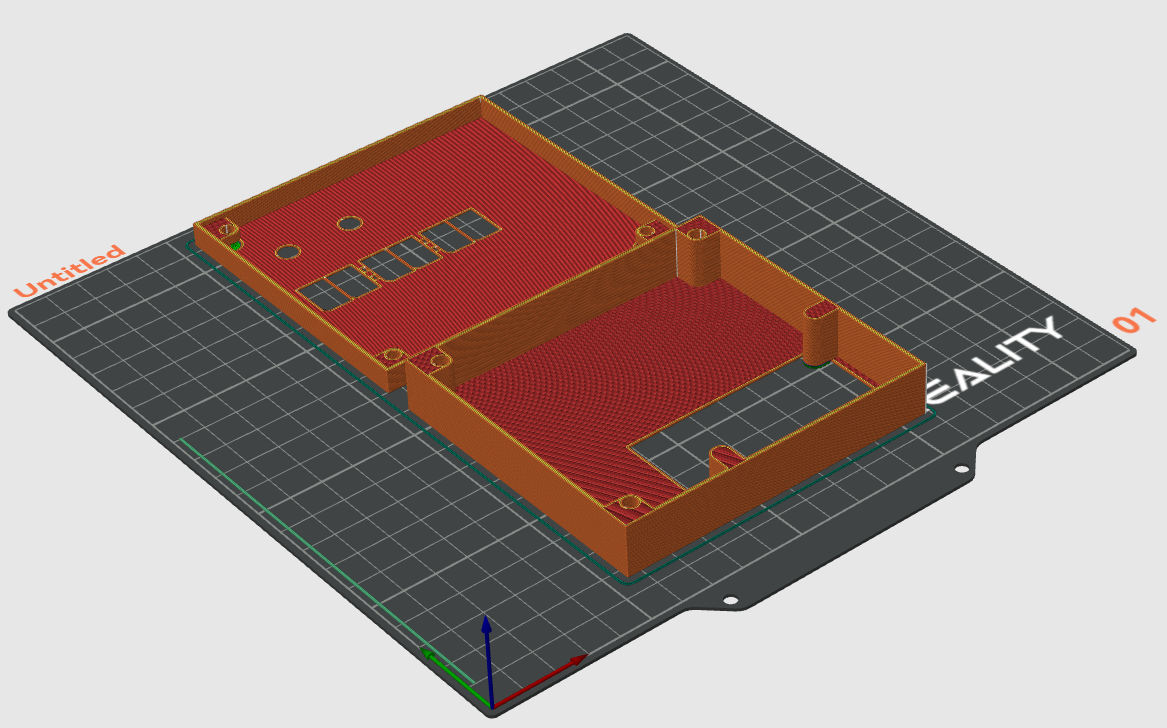The image size is (1167, 728).
Task: Click the screw hole at lid right corner
Action: [646, 231]
